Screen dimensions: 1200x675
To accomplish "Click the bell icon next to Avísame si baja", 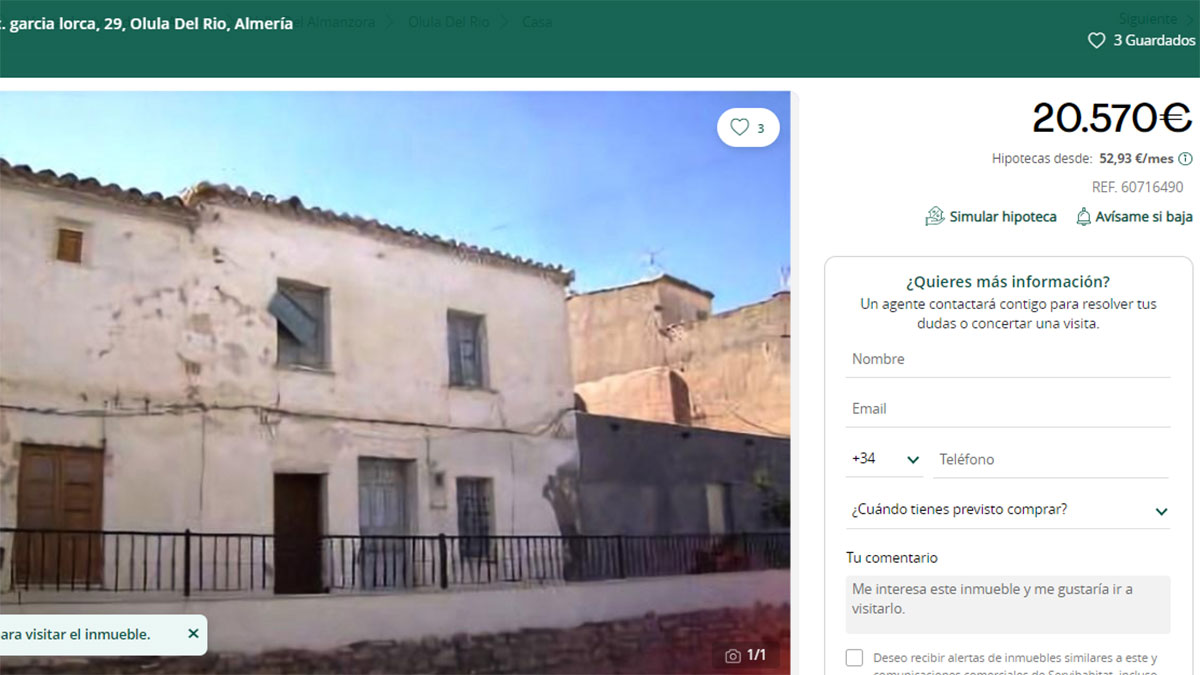I will tap(1083, 216).
